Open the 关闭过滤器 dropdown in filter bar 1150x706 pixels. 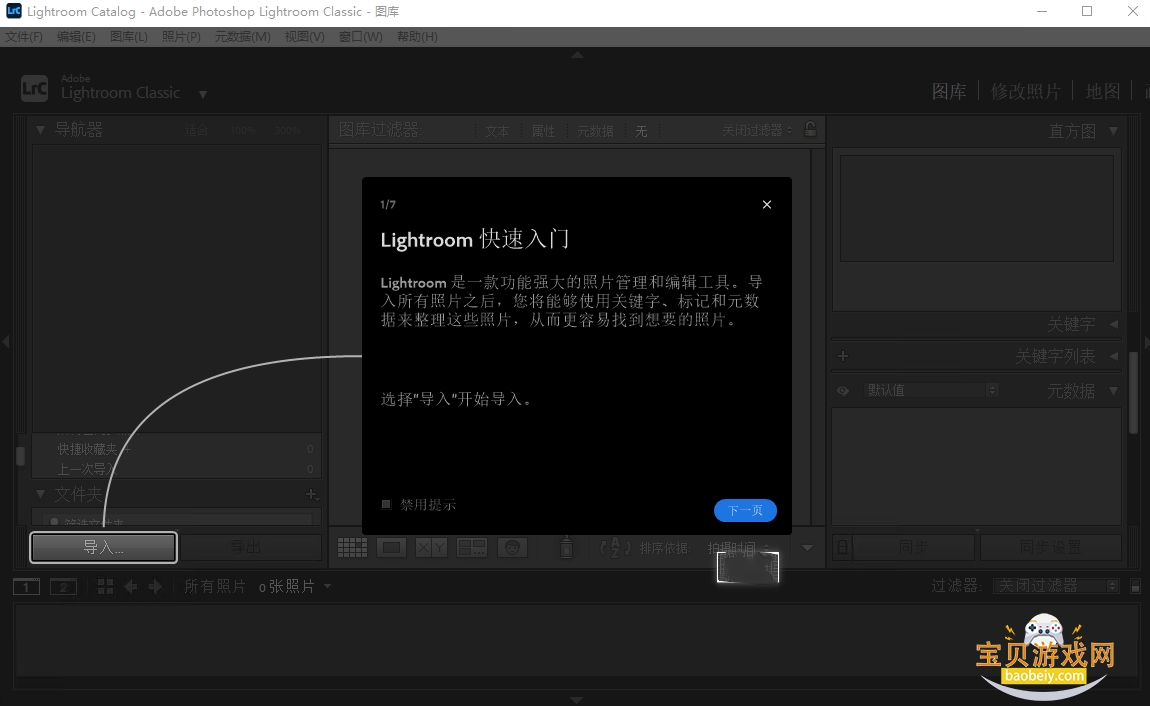coord(757,130)
